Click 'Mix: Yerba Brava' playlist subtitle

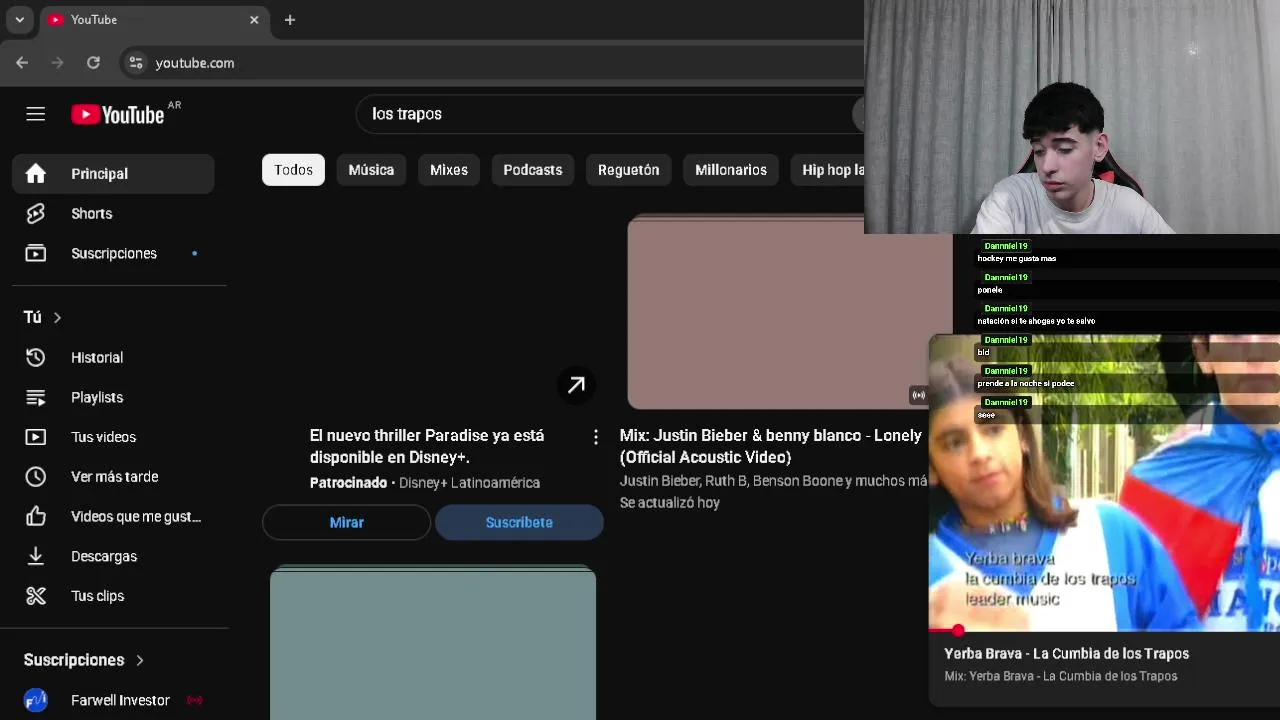[x=1060, y=676]
